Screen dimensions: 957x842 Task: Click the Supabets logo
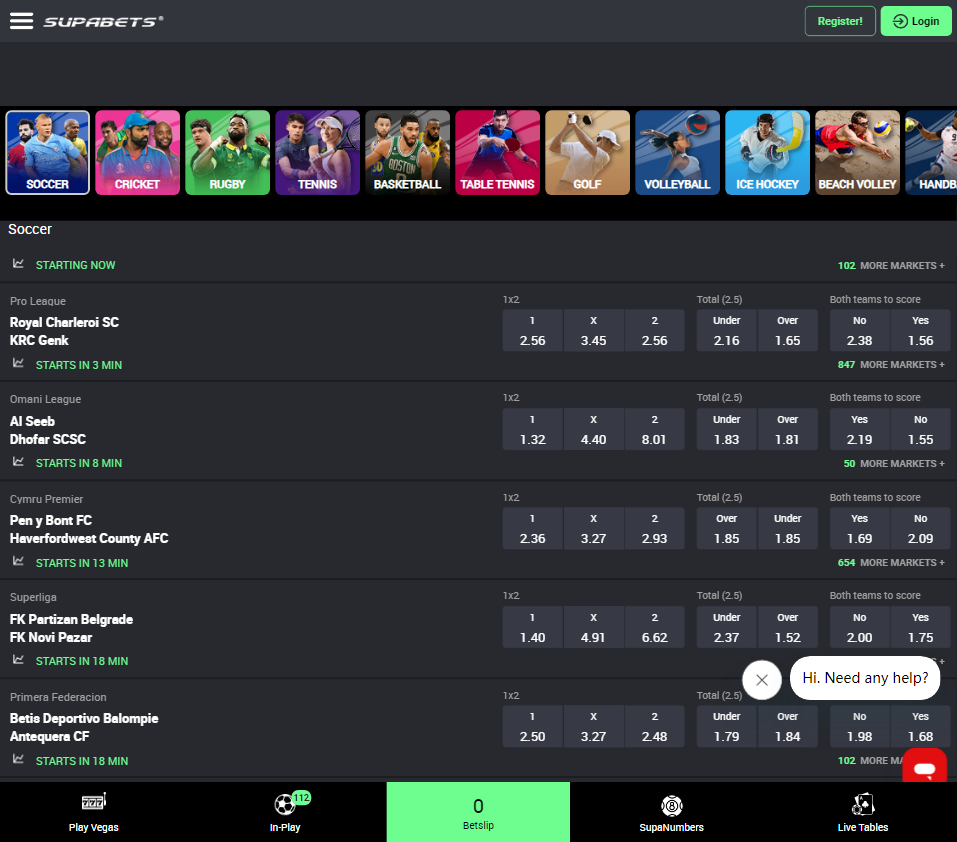pos(103,21)
